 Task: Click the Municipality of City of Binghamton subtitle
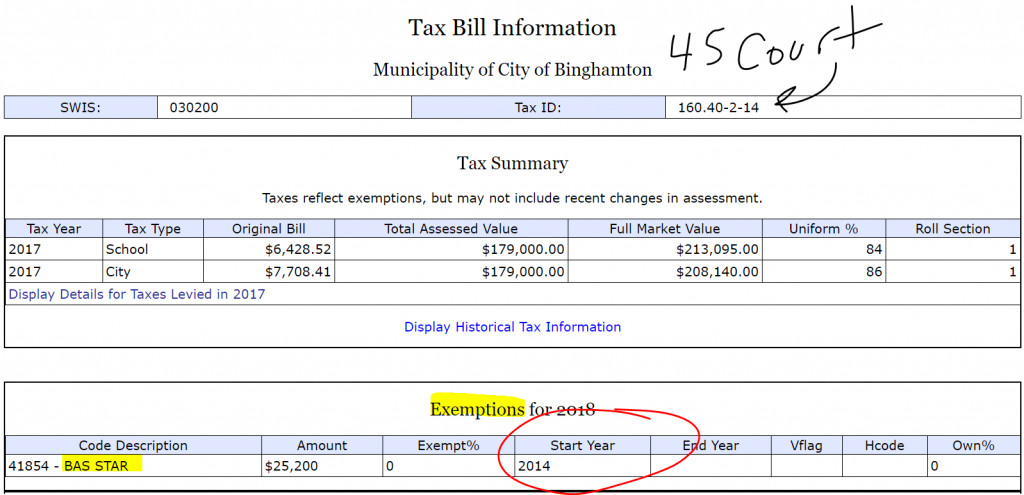click(512, 70)
